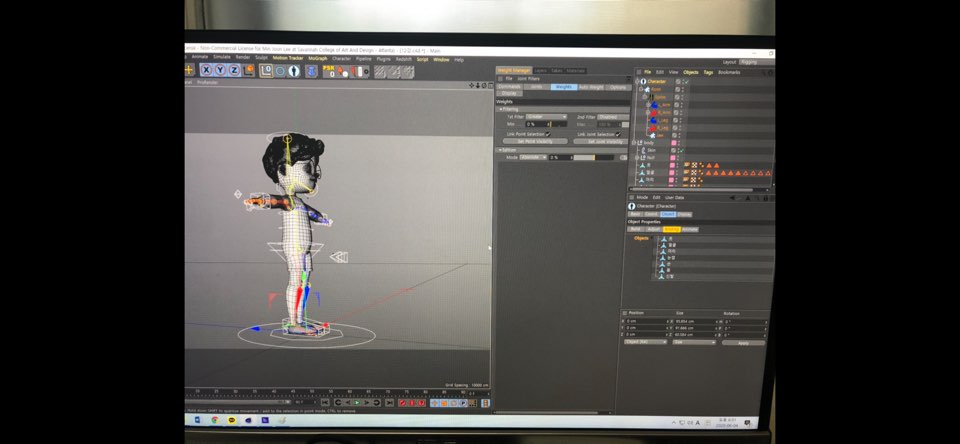The width and height of the screenshot is (960, 444).
Task: Click the PSR reset icon
Action: [x=328, y=71]
